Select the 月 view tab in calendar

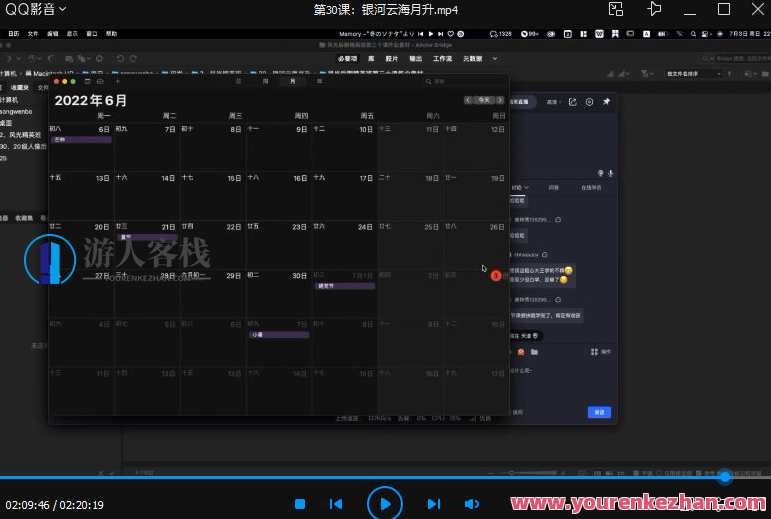coord(293,81)
